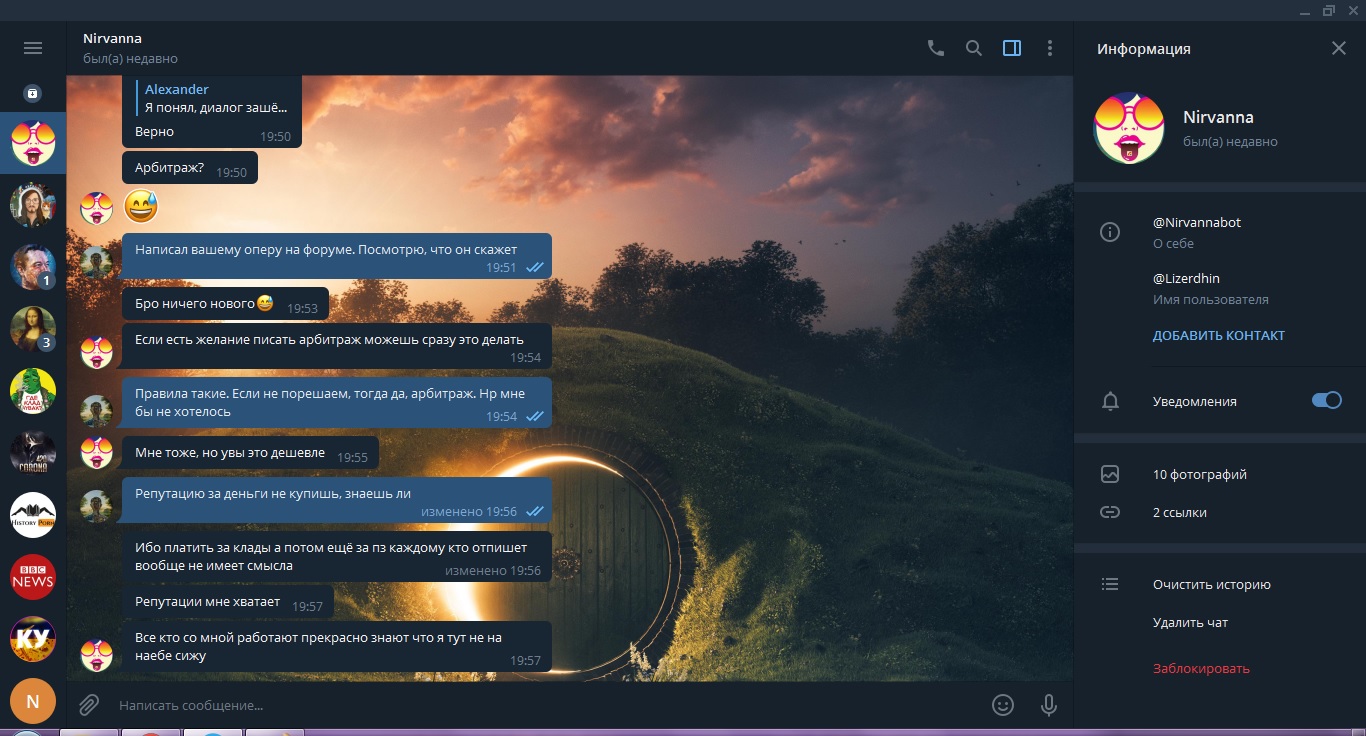Close the Информация panel
Viewport: 1366px width, 736px height.
(x=1339, y=48)
